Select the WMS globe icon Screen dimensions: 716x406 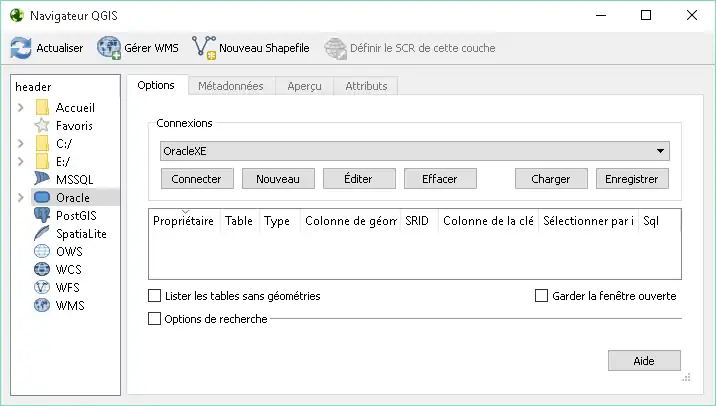click(42, 305)
